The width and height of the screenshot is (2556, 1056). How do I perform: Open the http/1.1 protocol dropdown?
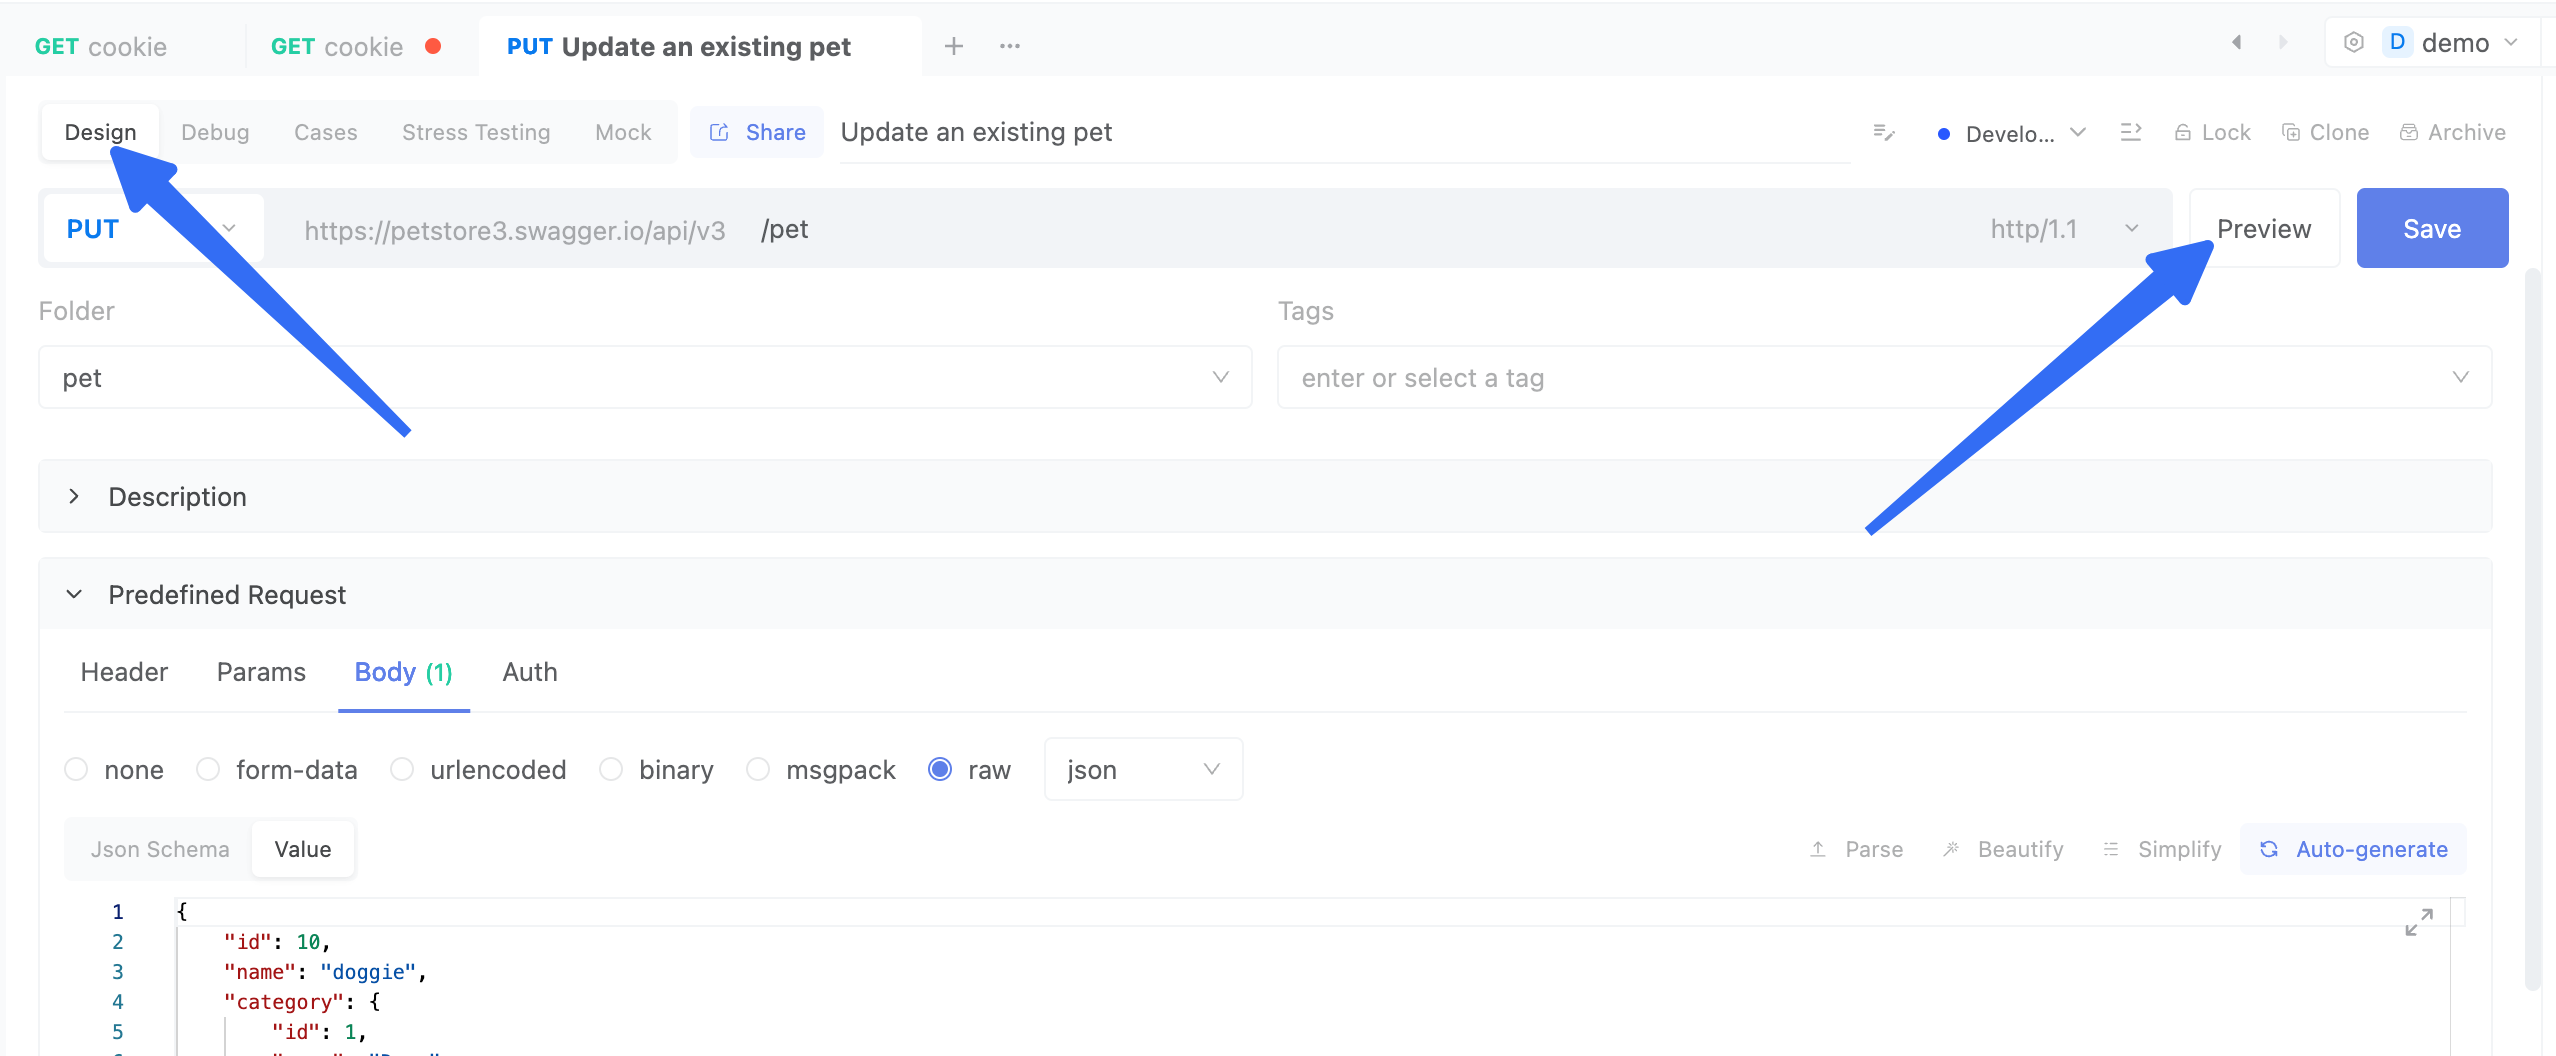(x=2063, y=229)
